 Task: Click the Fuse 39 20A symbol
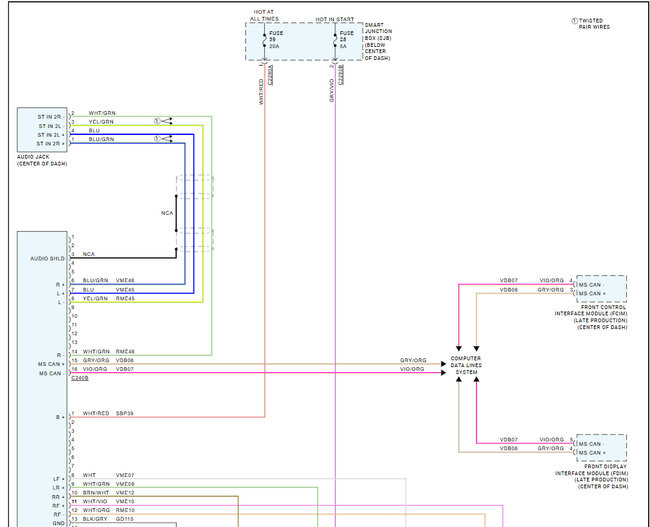point(266,44)
